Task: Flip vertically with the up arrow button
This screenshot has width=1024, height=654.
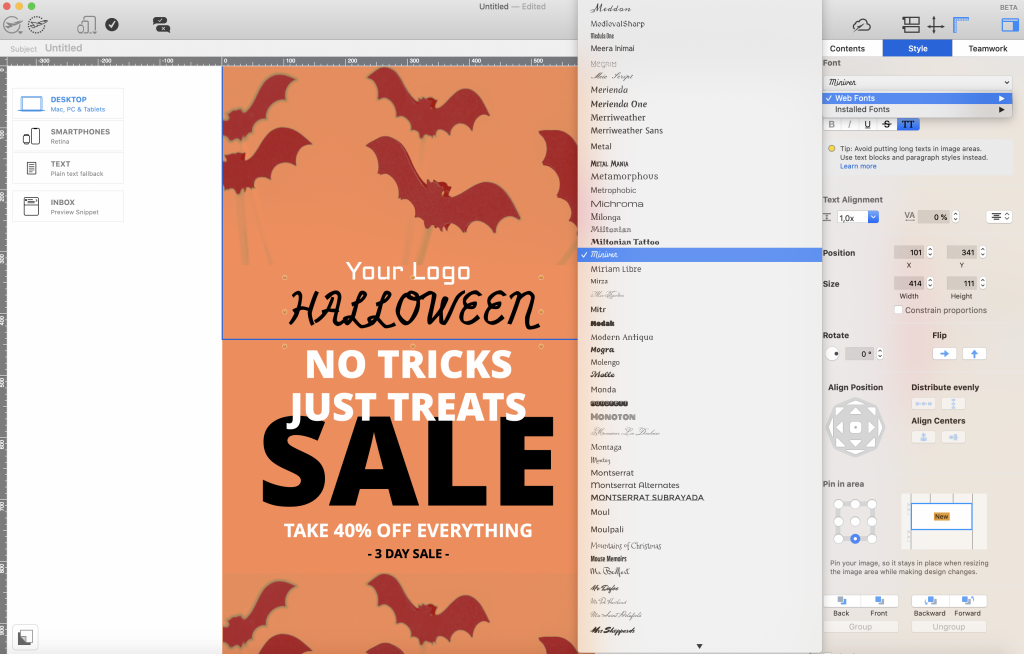Action: coord(974,353)
